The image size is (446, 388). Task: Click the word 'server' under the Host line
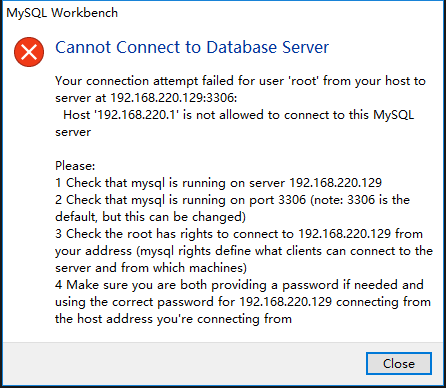73,132
